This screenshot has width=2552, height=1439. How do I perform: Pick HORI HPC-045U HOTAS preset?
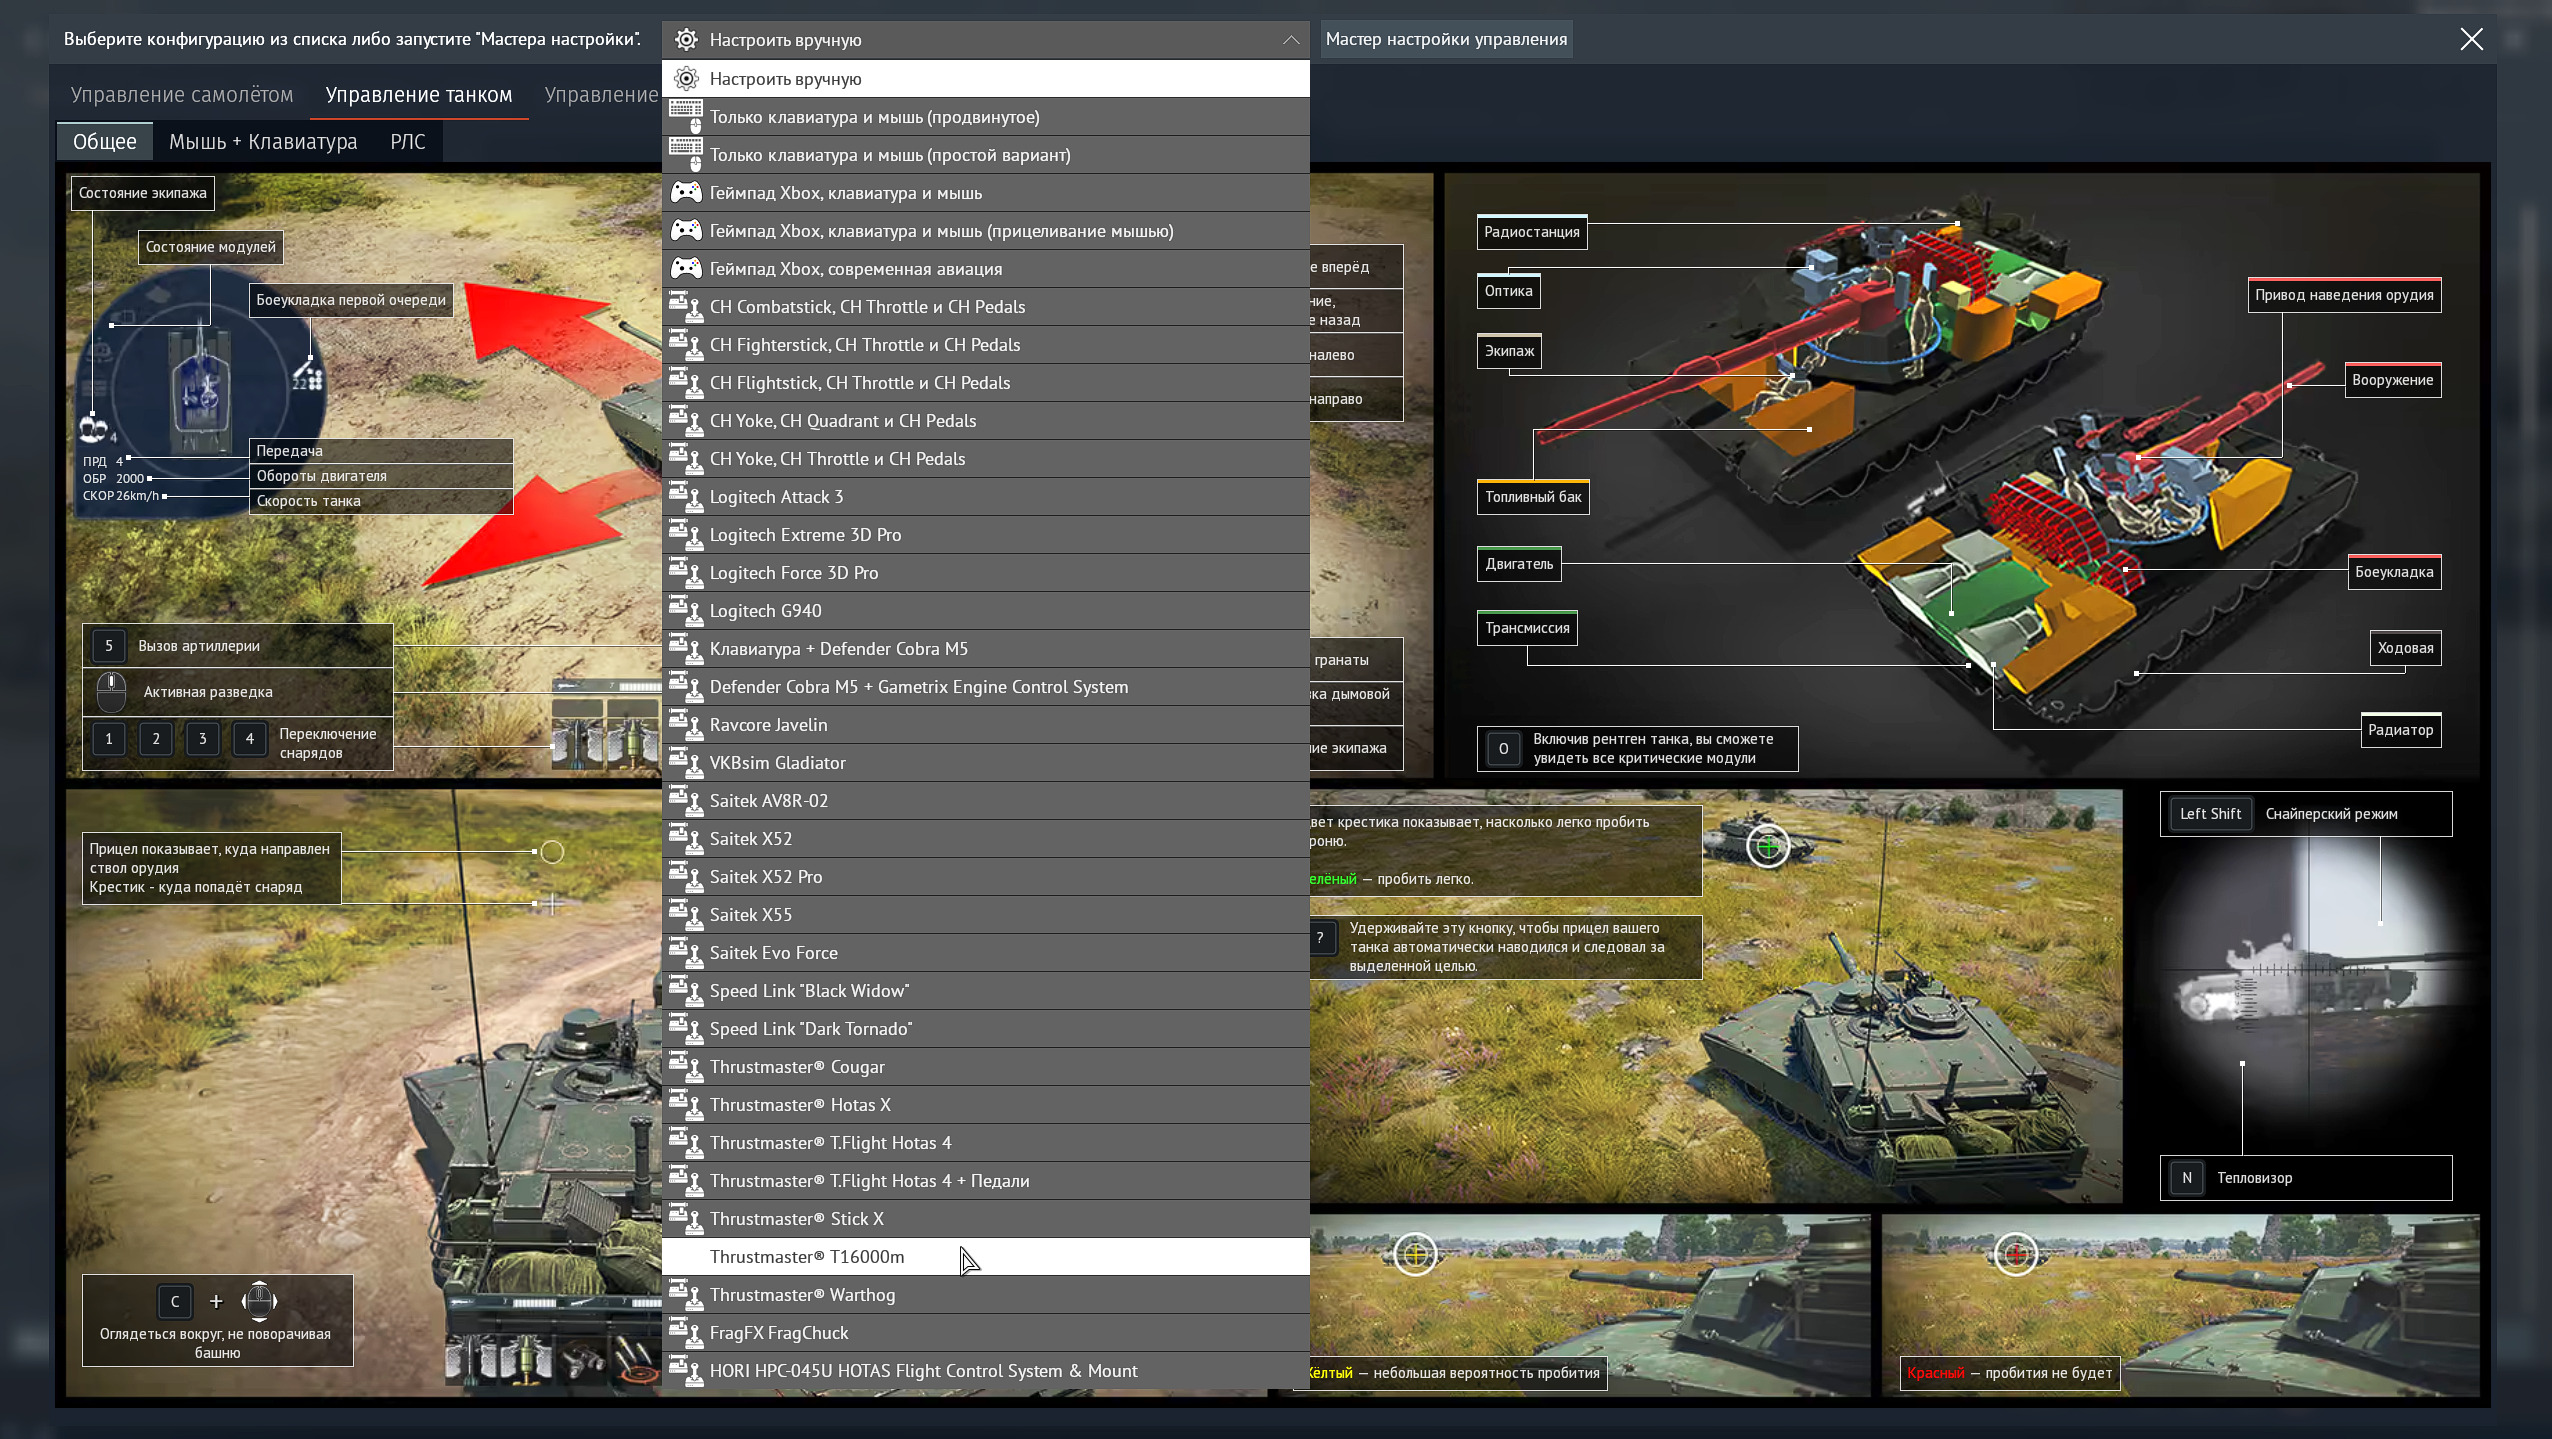[x=923, y=1371]
